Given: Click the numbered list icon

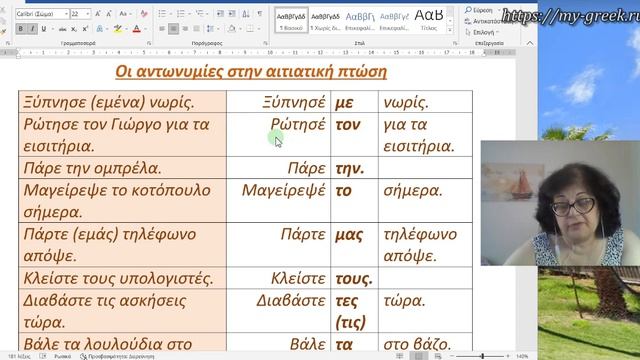Looking at the screenshot, I should [180, 14].
